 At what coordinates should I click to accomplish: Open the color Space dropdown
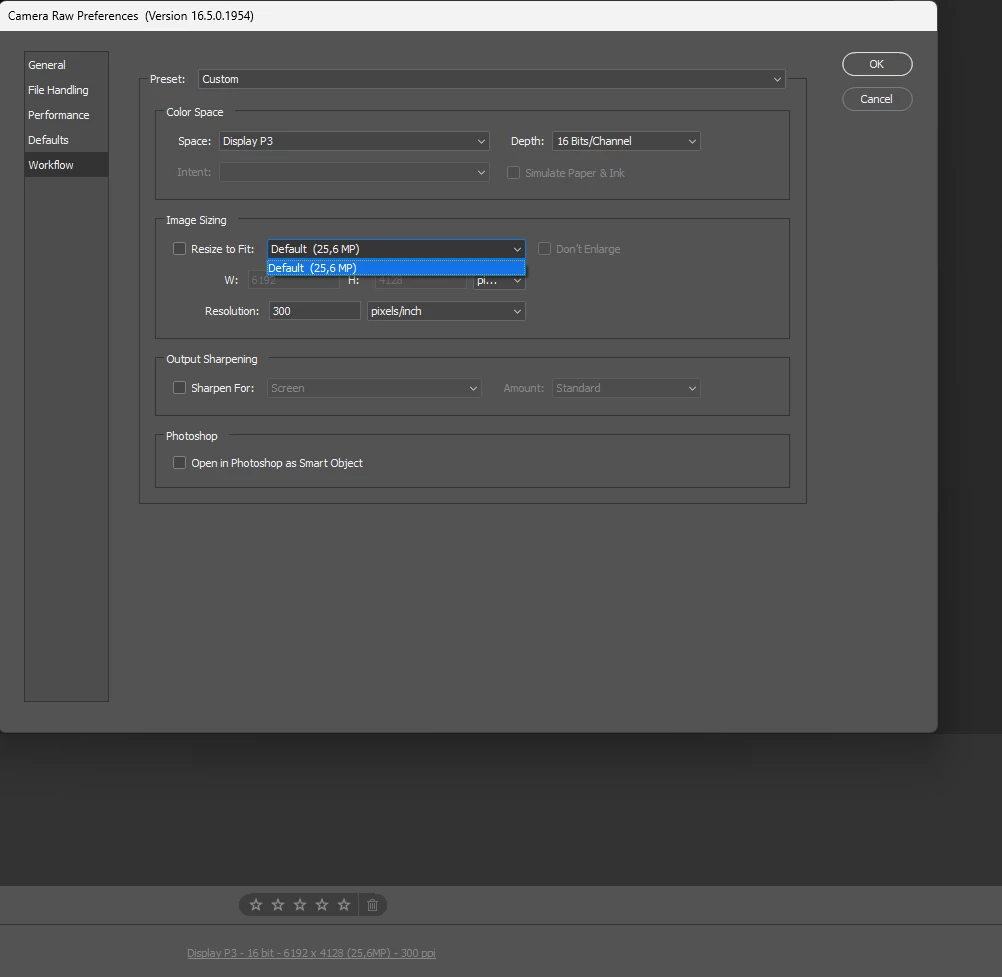tap(354, 141)
